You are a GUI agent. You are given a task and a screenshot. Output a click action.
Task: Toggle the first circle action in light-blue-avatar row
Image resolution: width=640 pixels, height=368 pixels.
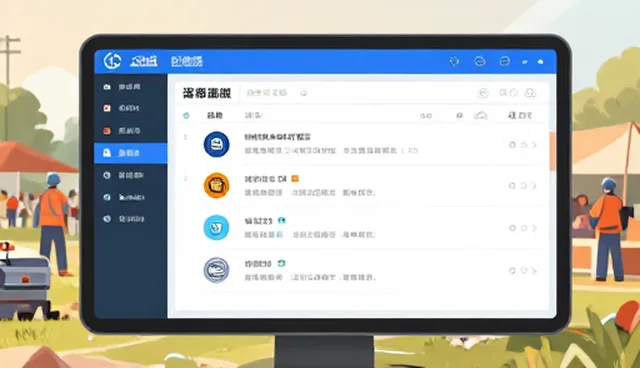pyautogui.click(x=512, y=228)
